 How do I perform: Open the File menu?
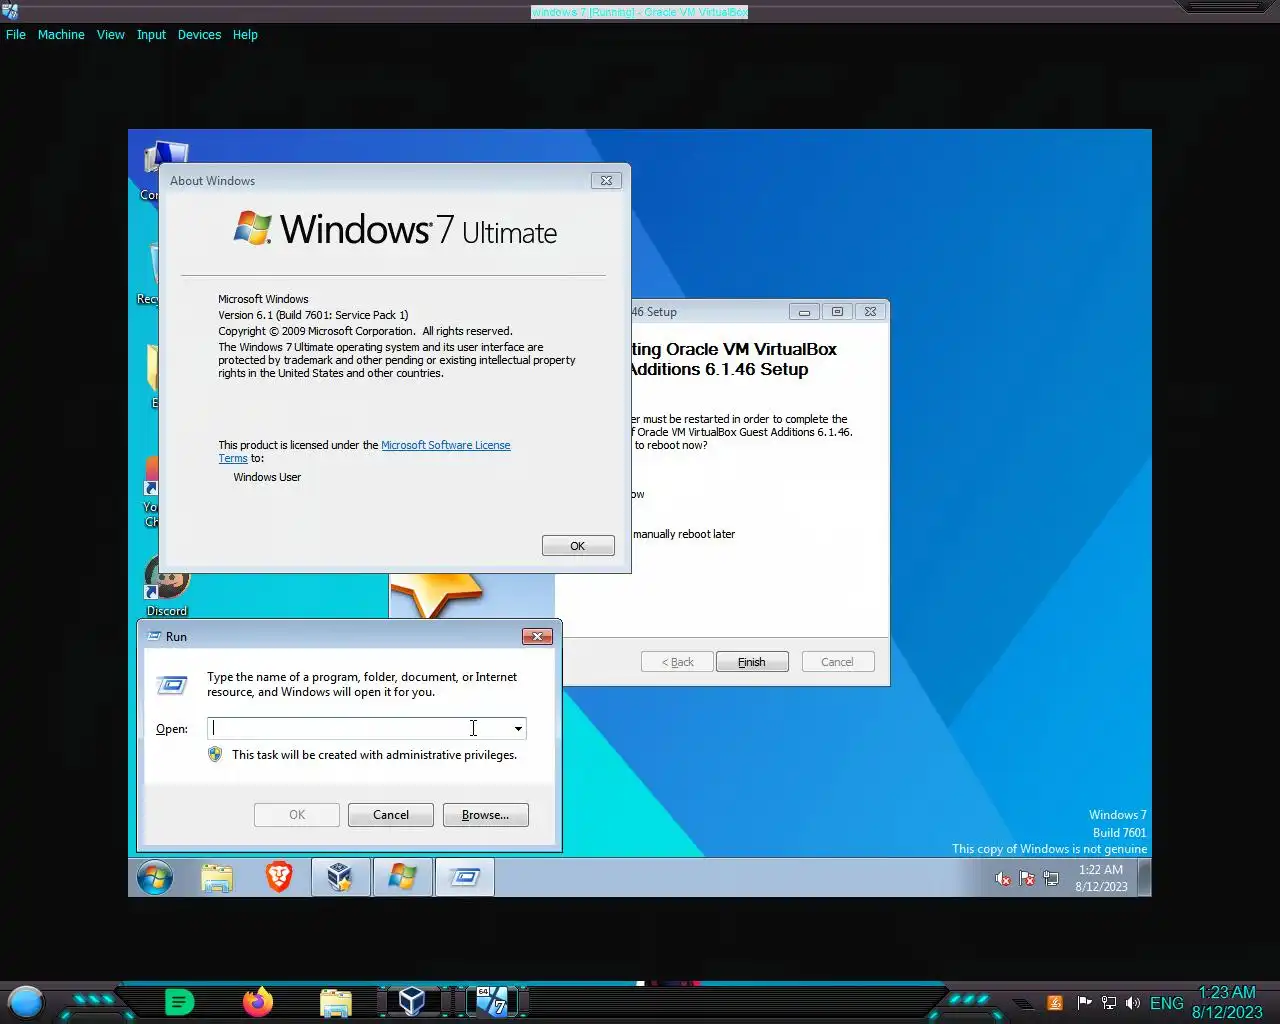click(16, 34)
